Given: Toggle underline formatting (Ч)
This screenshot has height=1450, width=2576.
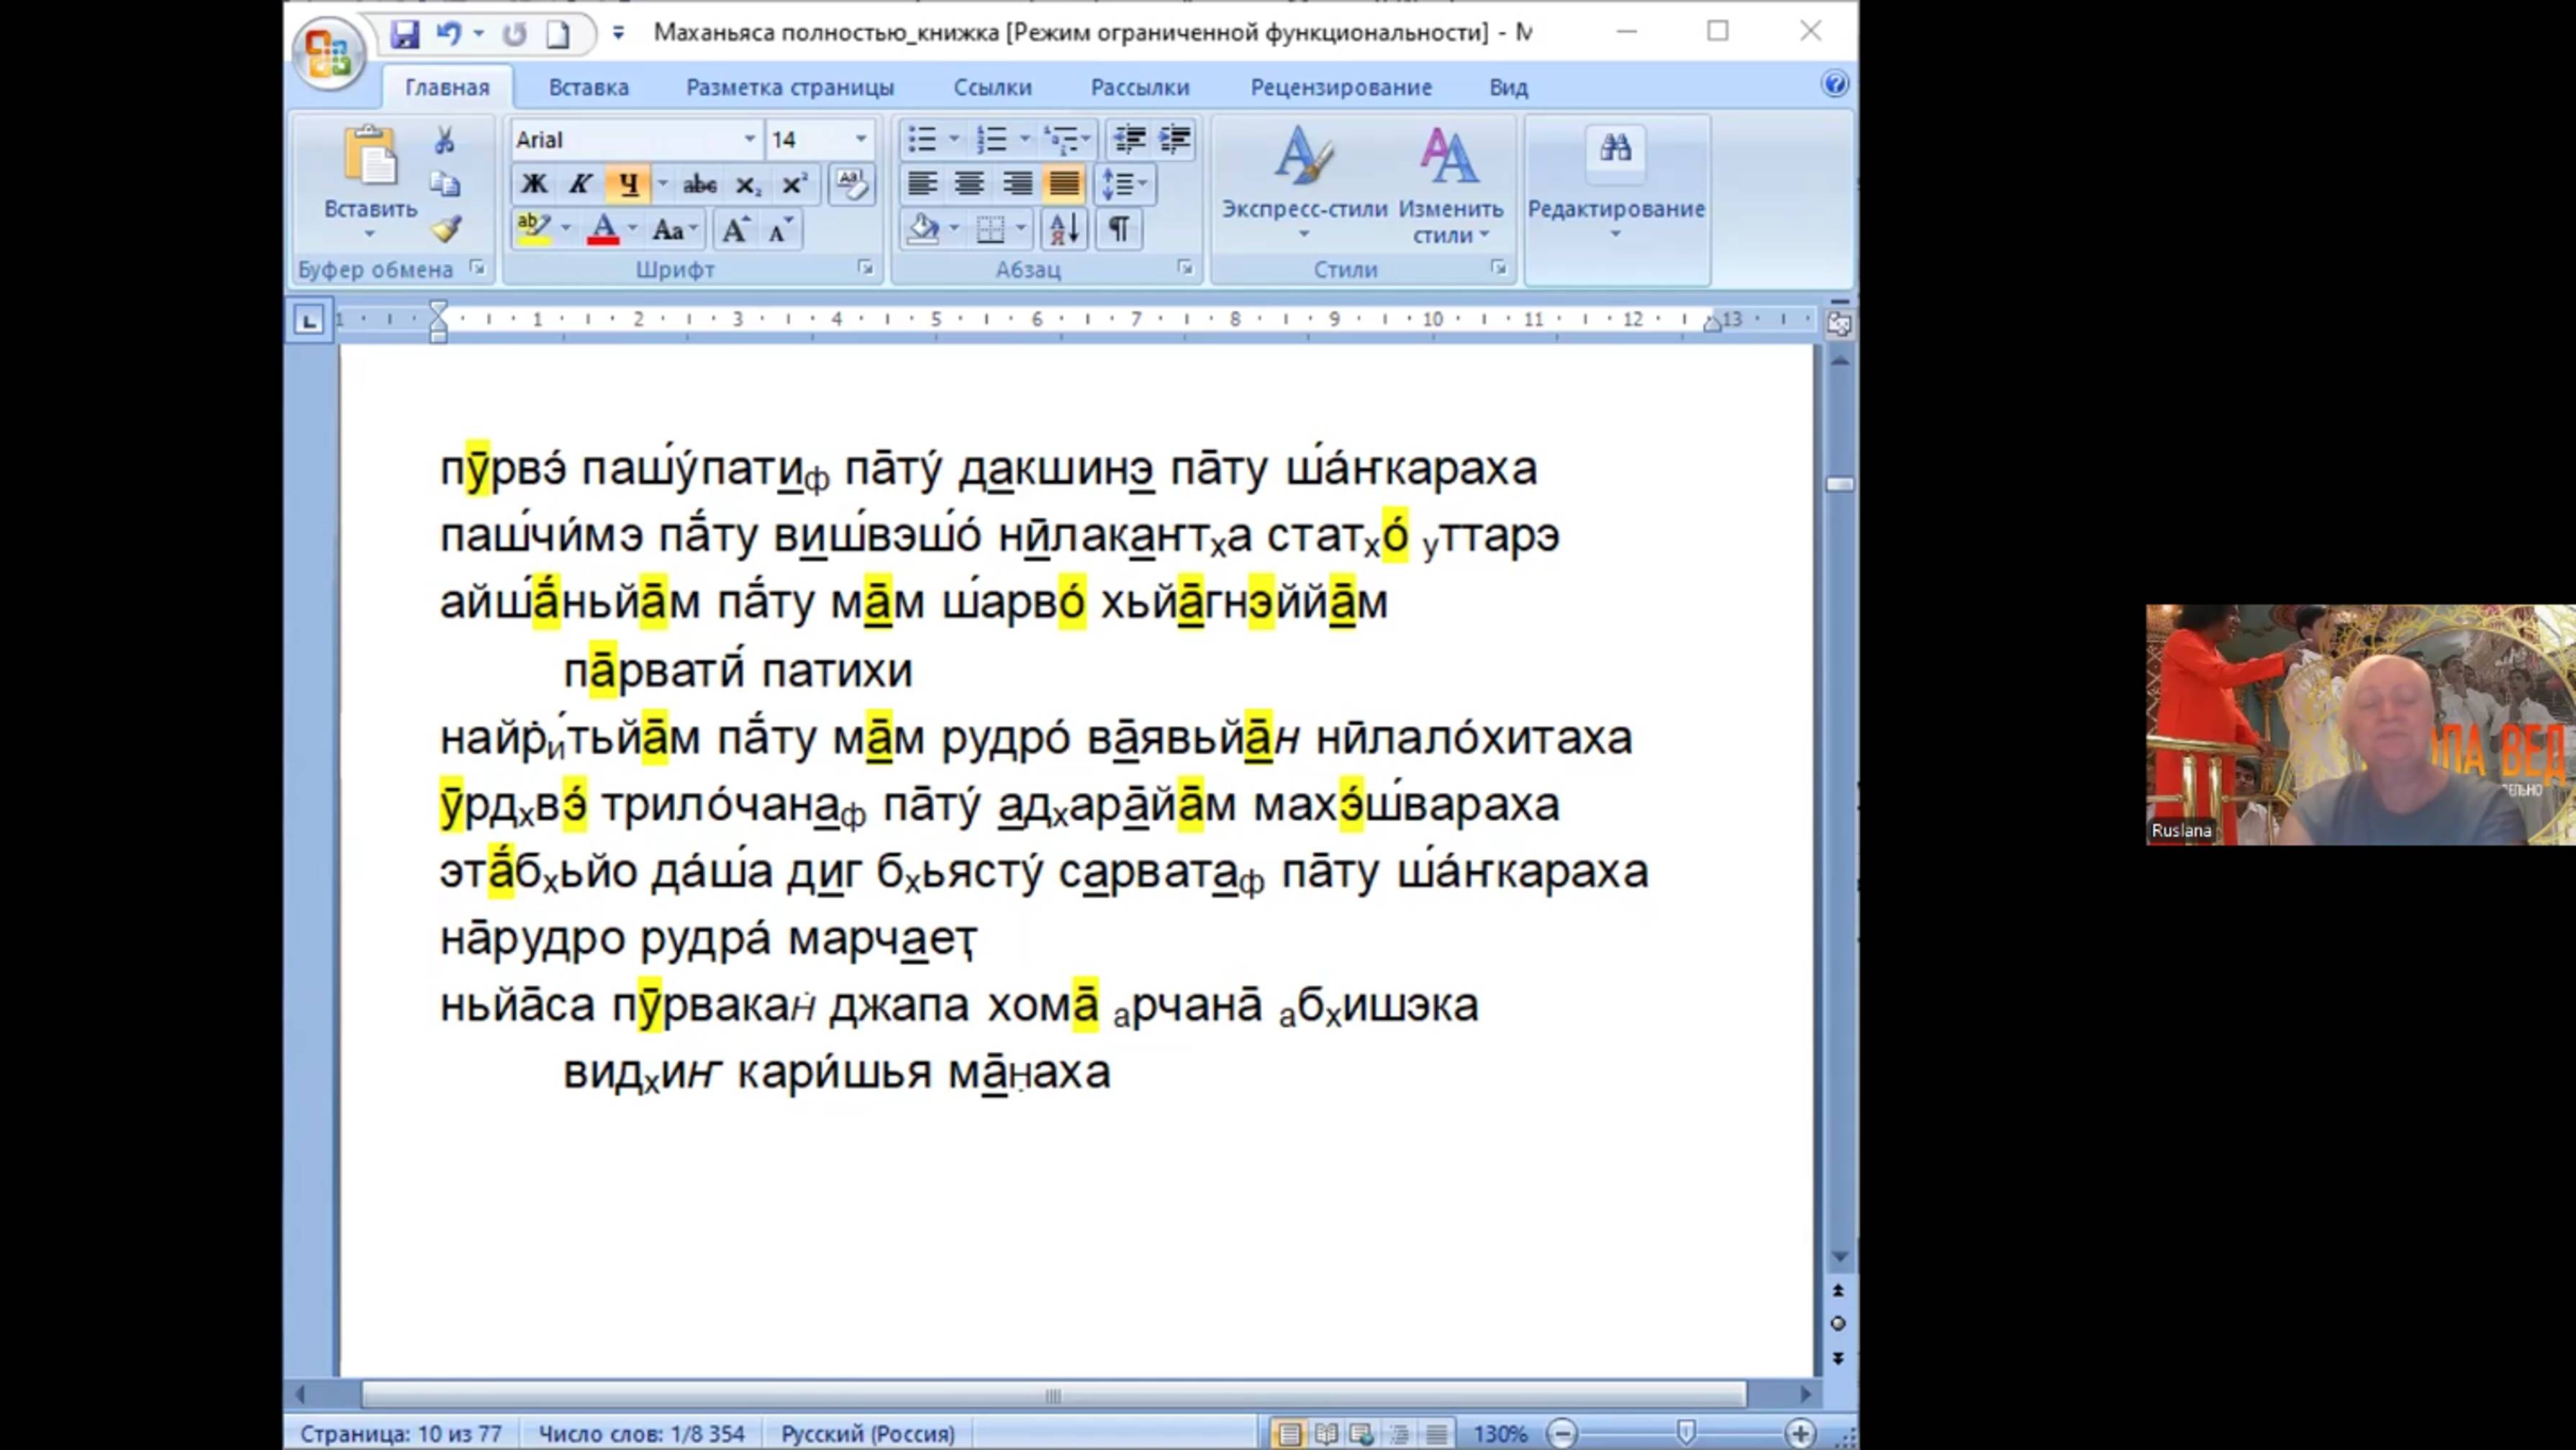Looking at the screenshot, I should point(628,184).
